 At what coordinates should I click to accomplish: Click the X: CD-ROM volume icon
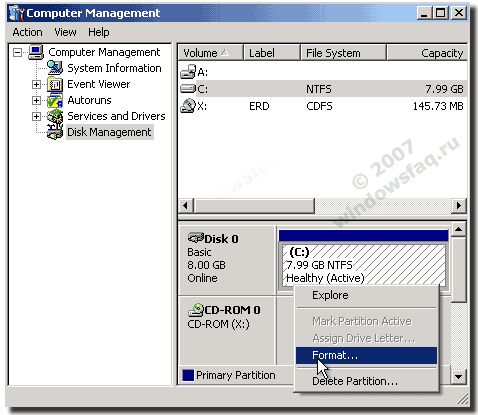point(188,106)
